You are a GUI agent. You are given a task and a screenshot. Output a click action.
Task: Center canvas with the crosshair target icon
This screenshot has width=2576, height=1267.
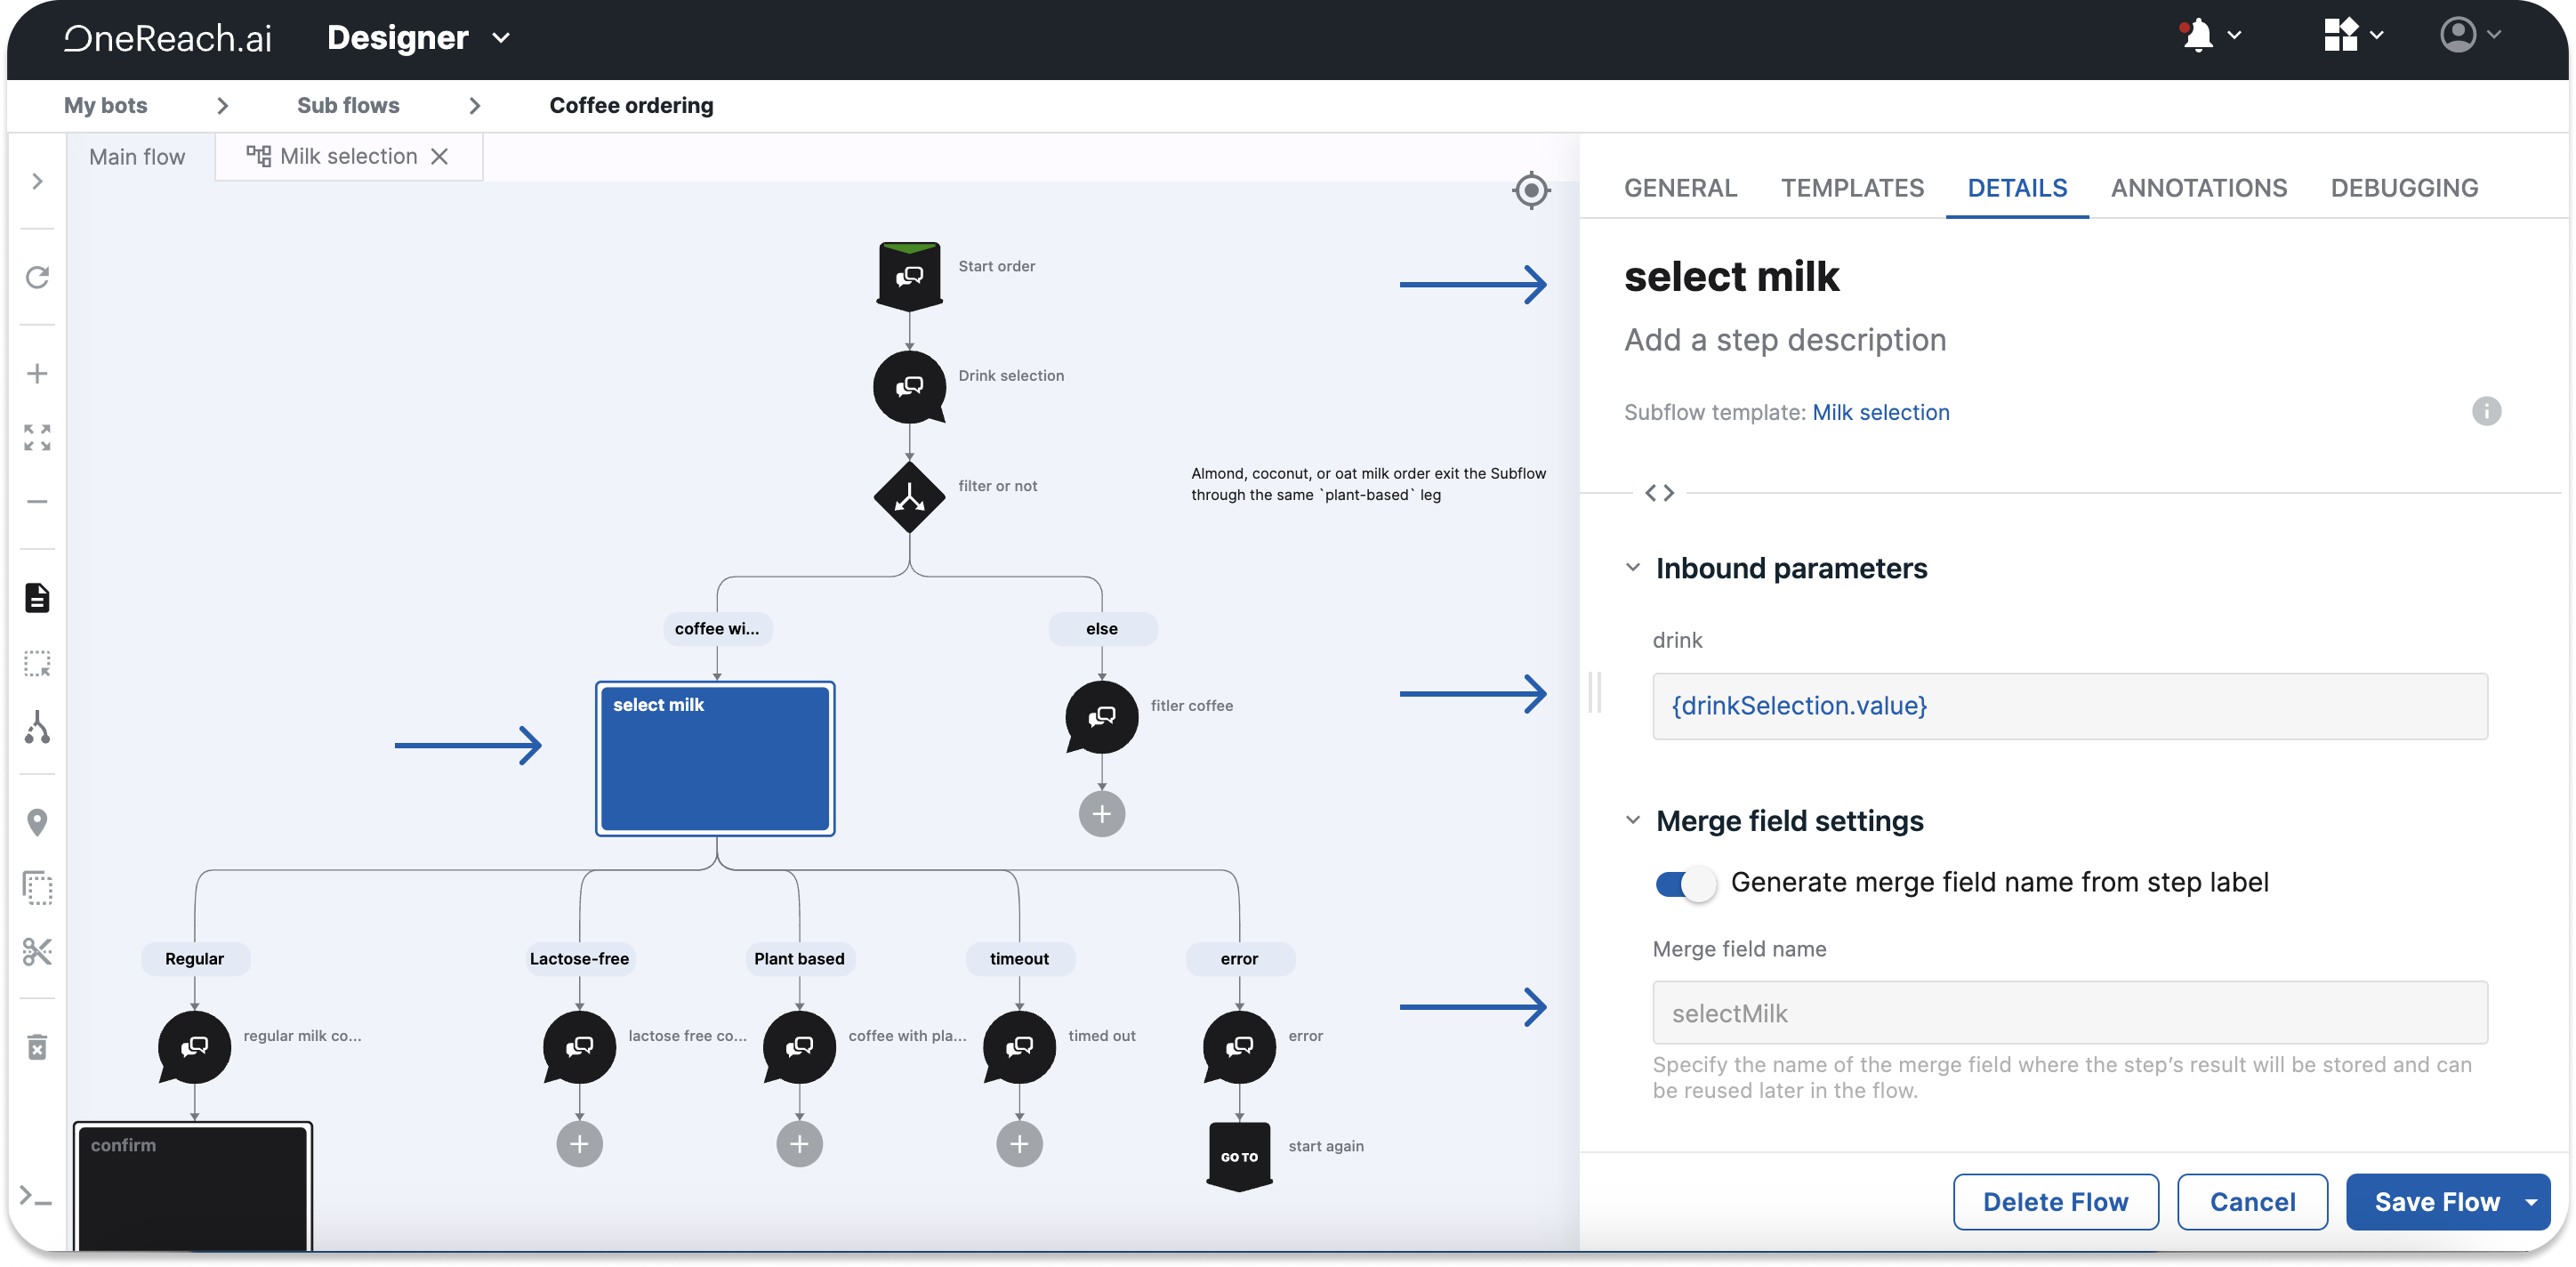[x=1531, y=190]
